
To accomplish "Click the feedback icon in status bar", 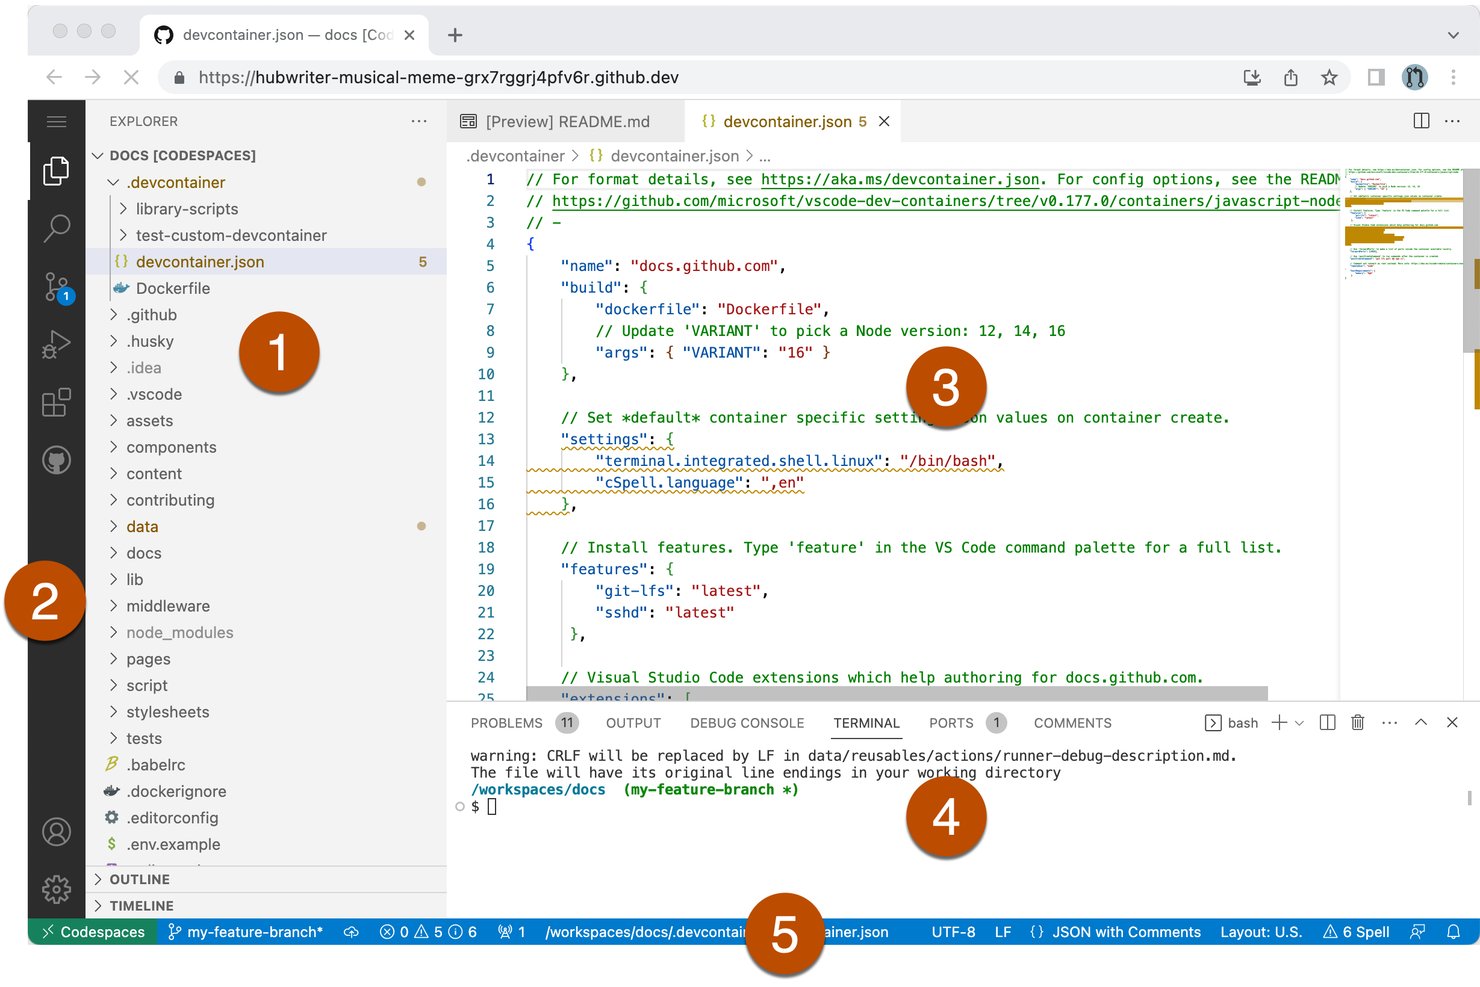I will point(1417,932).
